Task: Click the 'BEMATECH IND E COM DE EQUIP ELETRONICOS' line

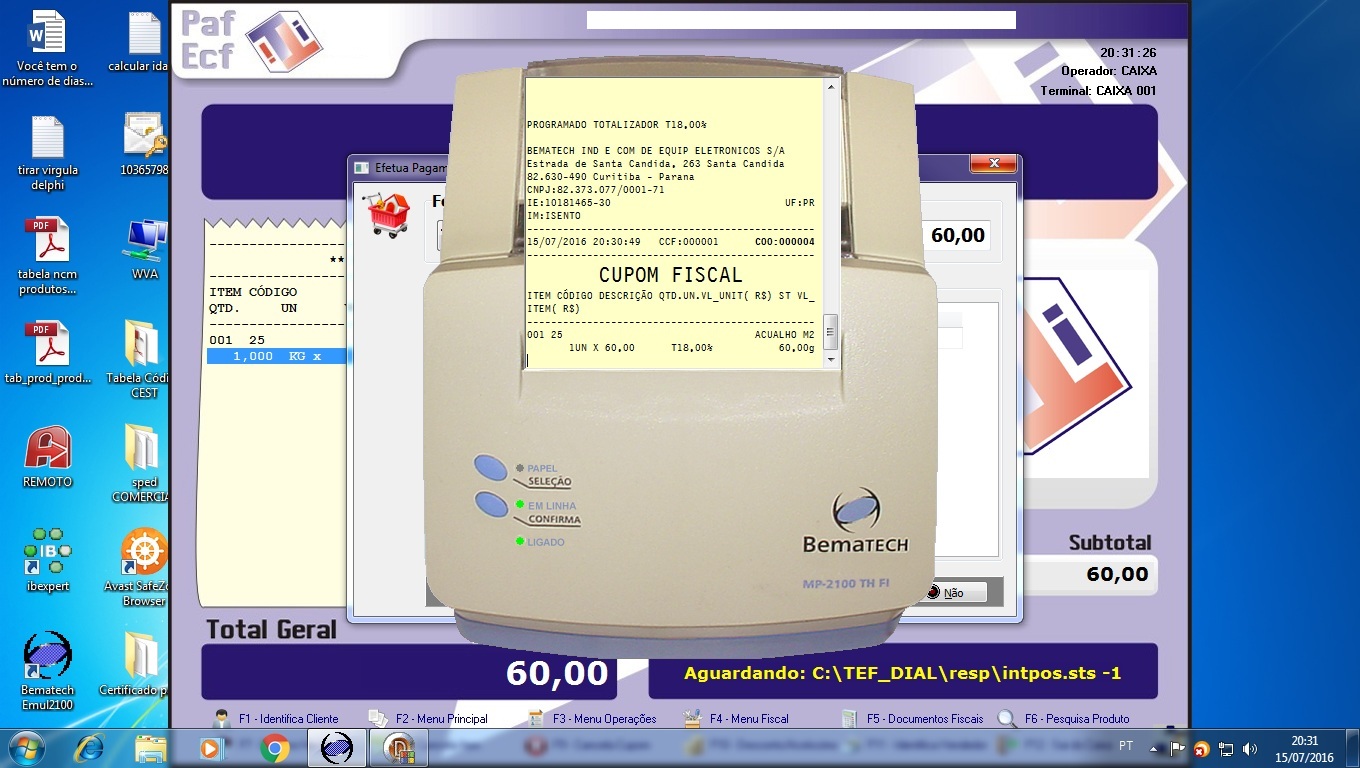Action: point(655,151)
